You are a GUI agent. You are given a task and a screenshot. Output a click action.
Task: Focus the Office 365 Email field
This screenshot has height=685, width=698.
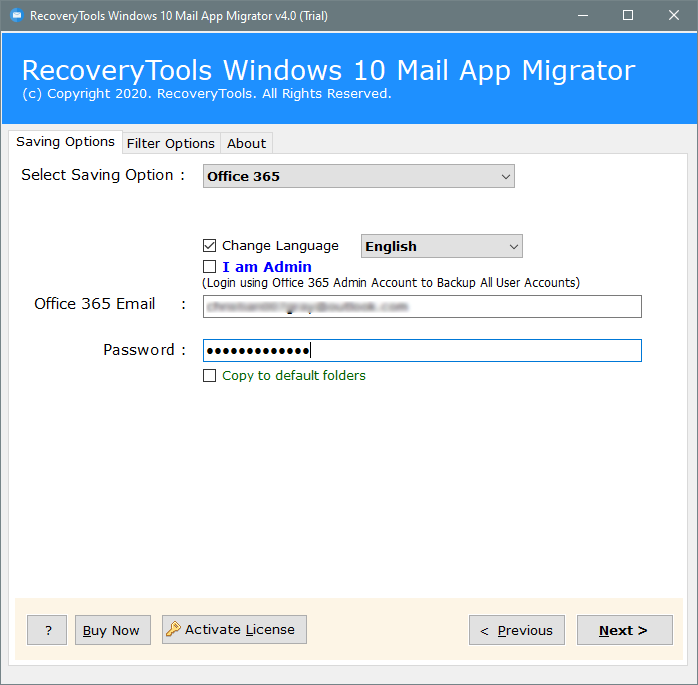(422, 306)
